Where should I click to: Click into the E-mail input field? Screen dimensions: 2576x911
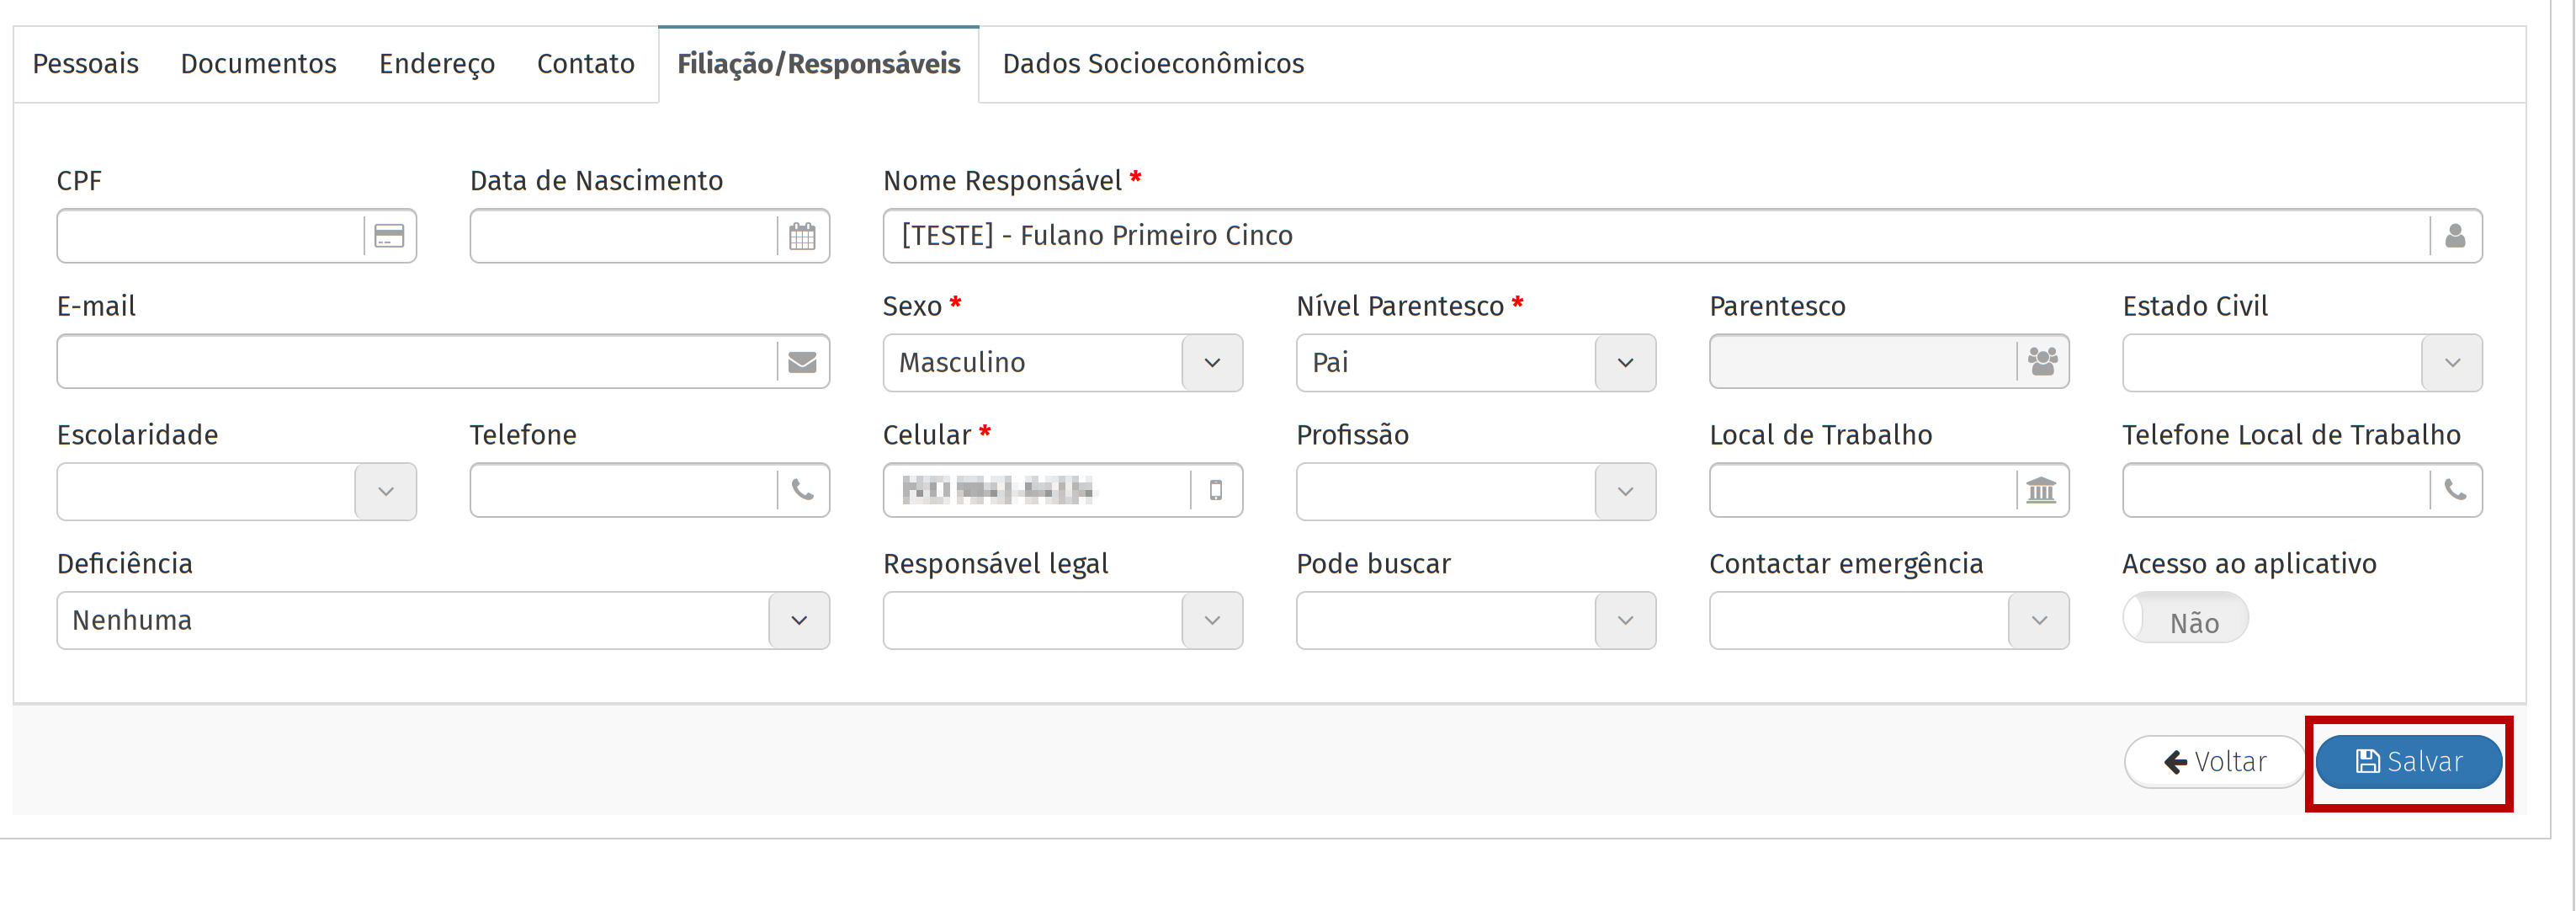(x=416, y=362)
